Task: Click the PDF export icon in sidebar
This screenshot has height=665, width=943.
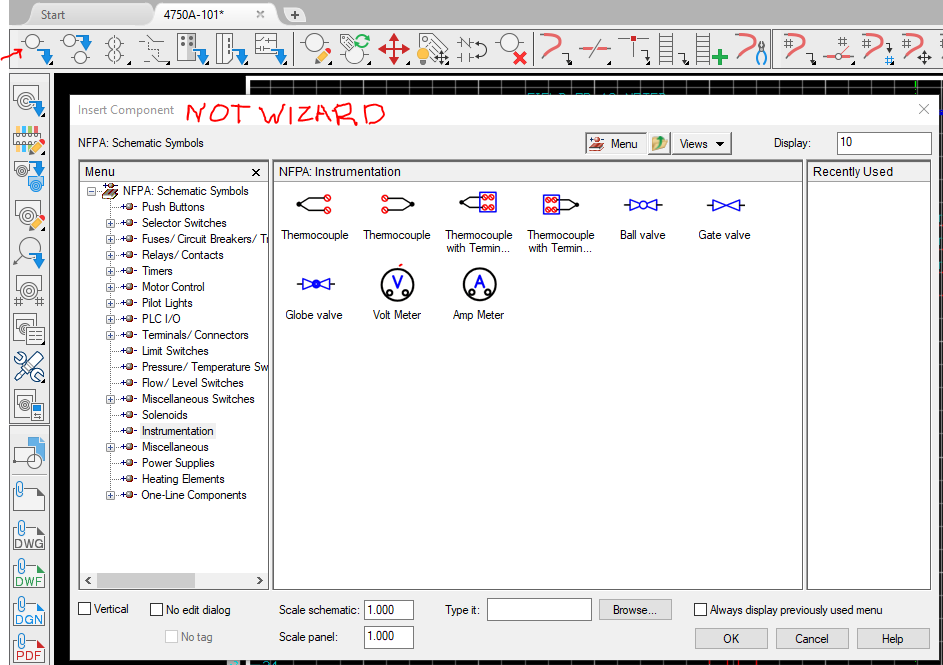Action: [x=27, y=651]
